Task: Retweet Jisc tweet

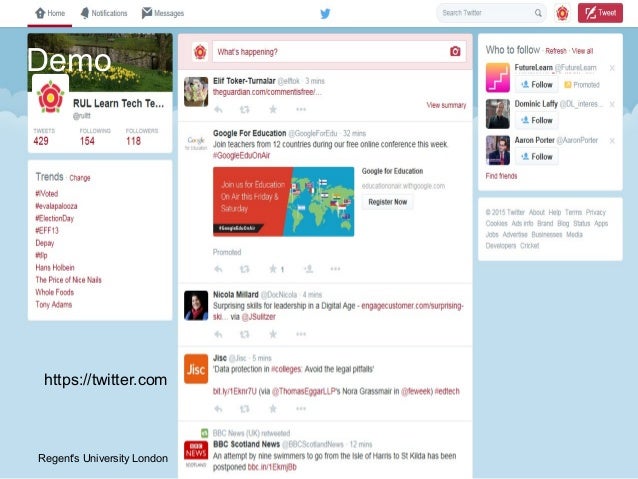Action: [245, 409]
